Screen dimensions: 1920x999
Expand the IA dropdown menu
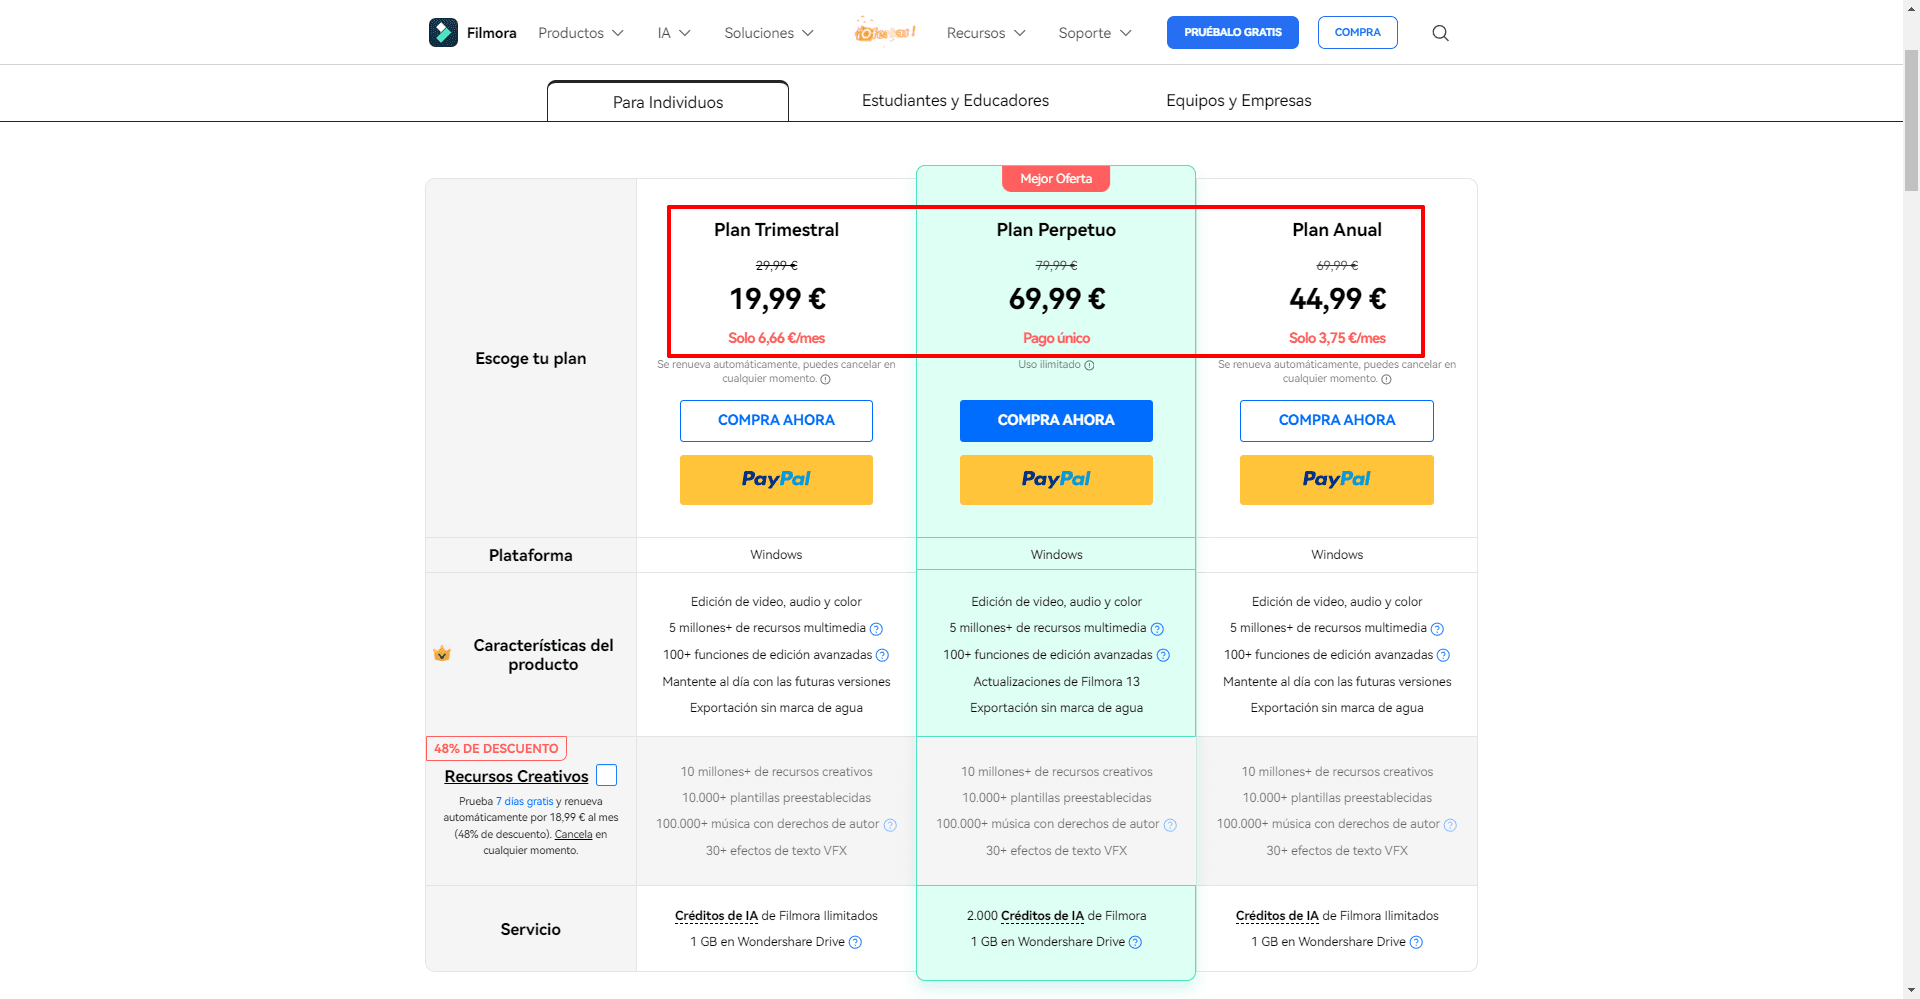[674, 33]
